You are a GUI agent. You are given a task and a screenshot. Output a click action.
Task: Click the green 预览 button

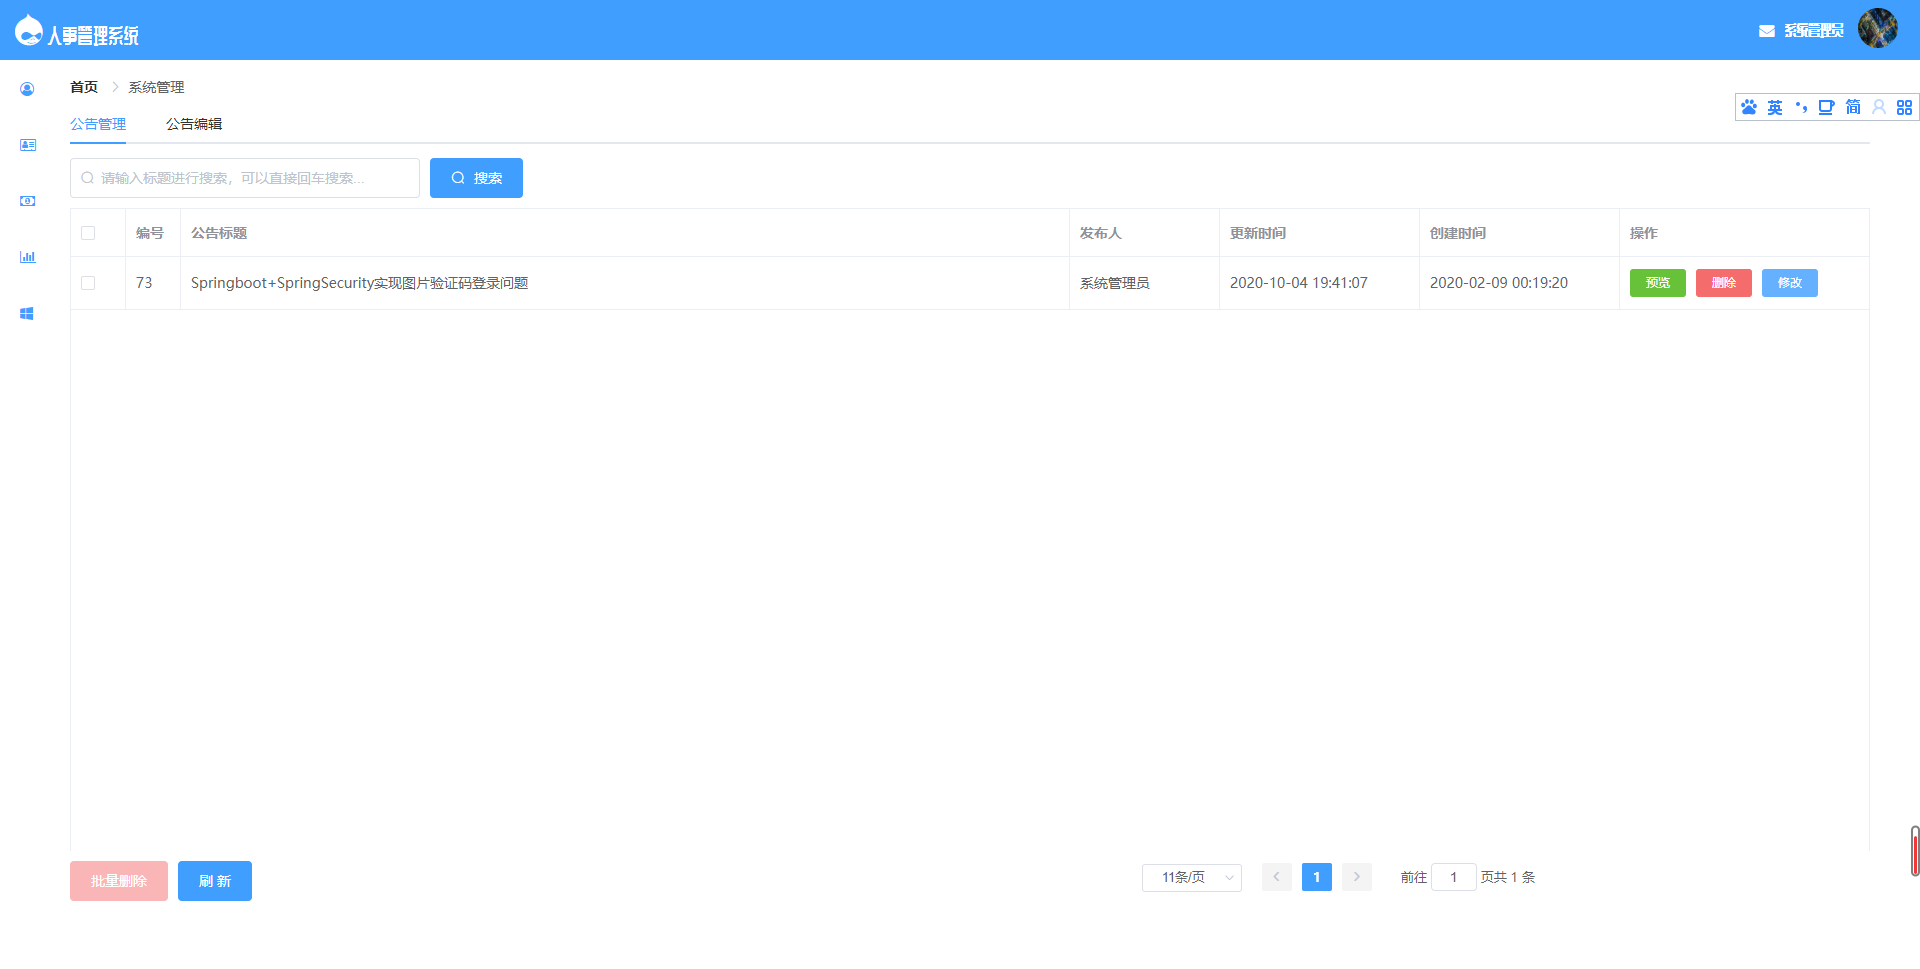click(1657, 283)
